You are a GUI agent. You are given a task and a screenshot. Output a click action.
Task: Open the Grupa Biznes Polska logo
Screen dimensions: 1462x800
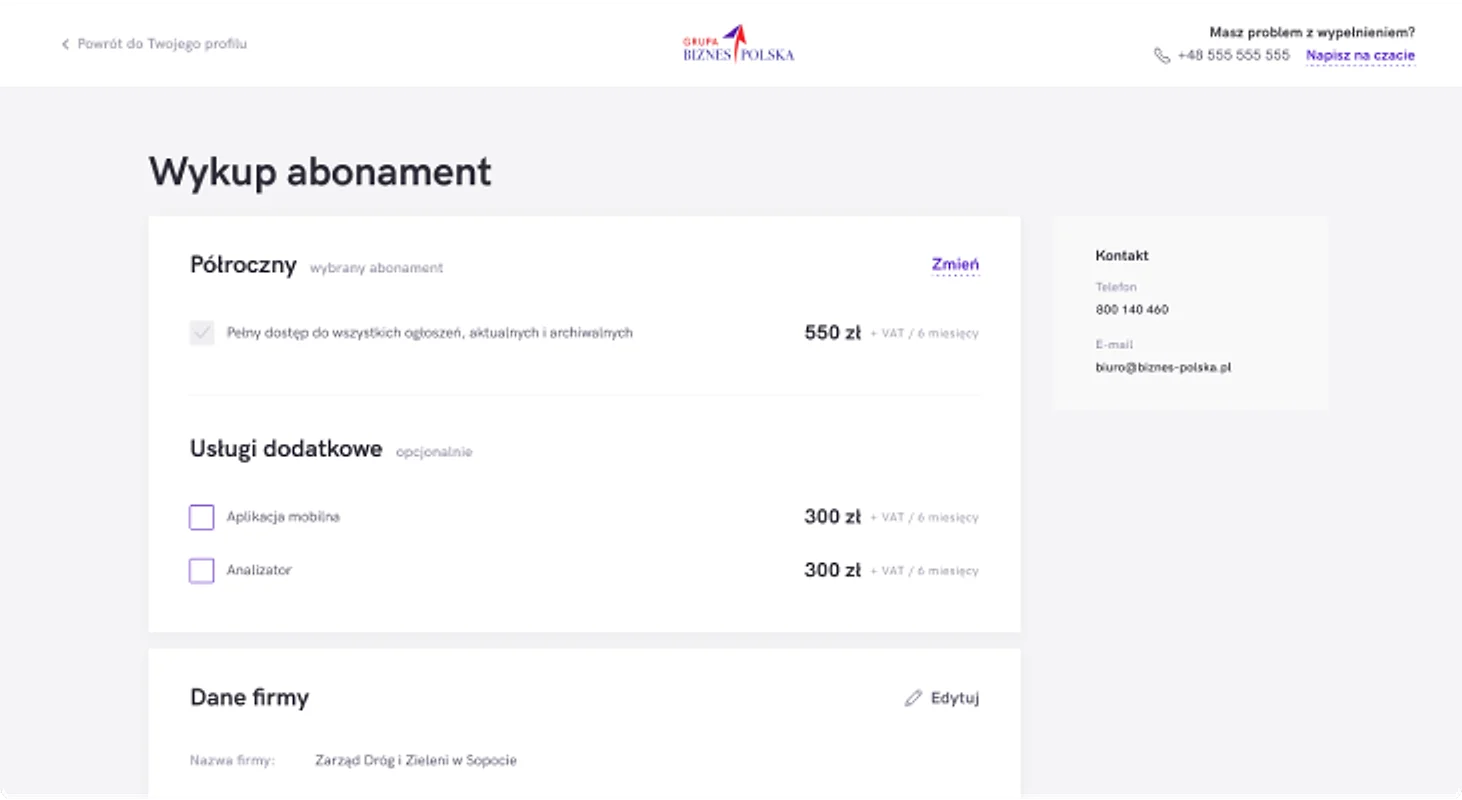[x=738, y=44]
